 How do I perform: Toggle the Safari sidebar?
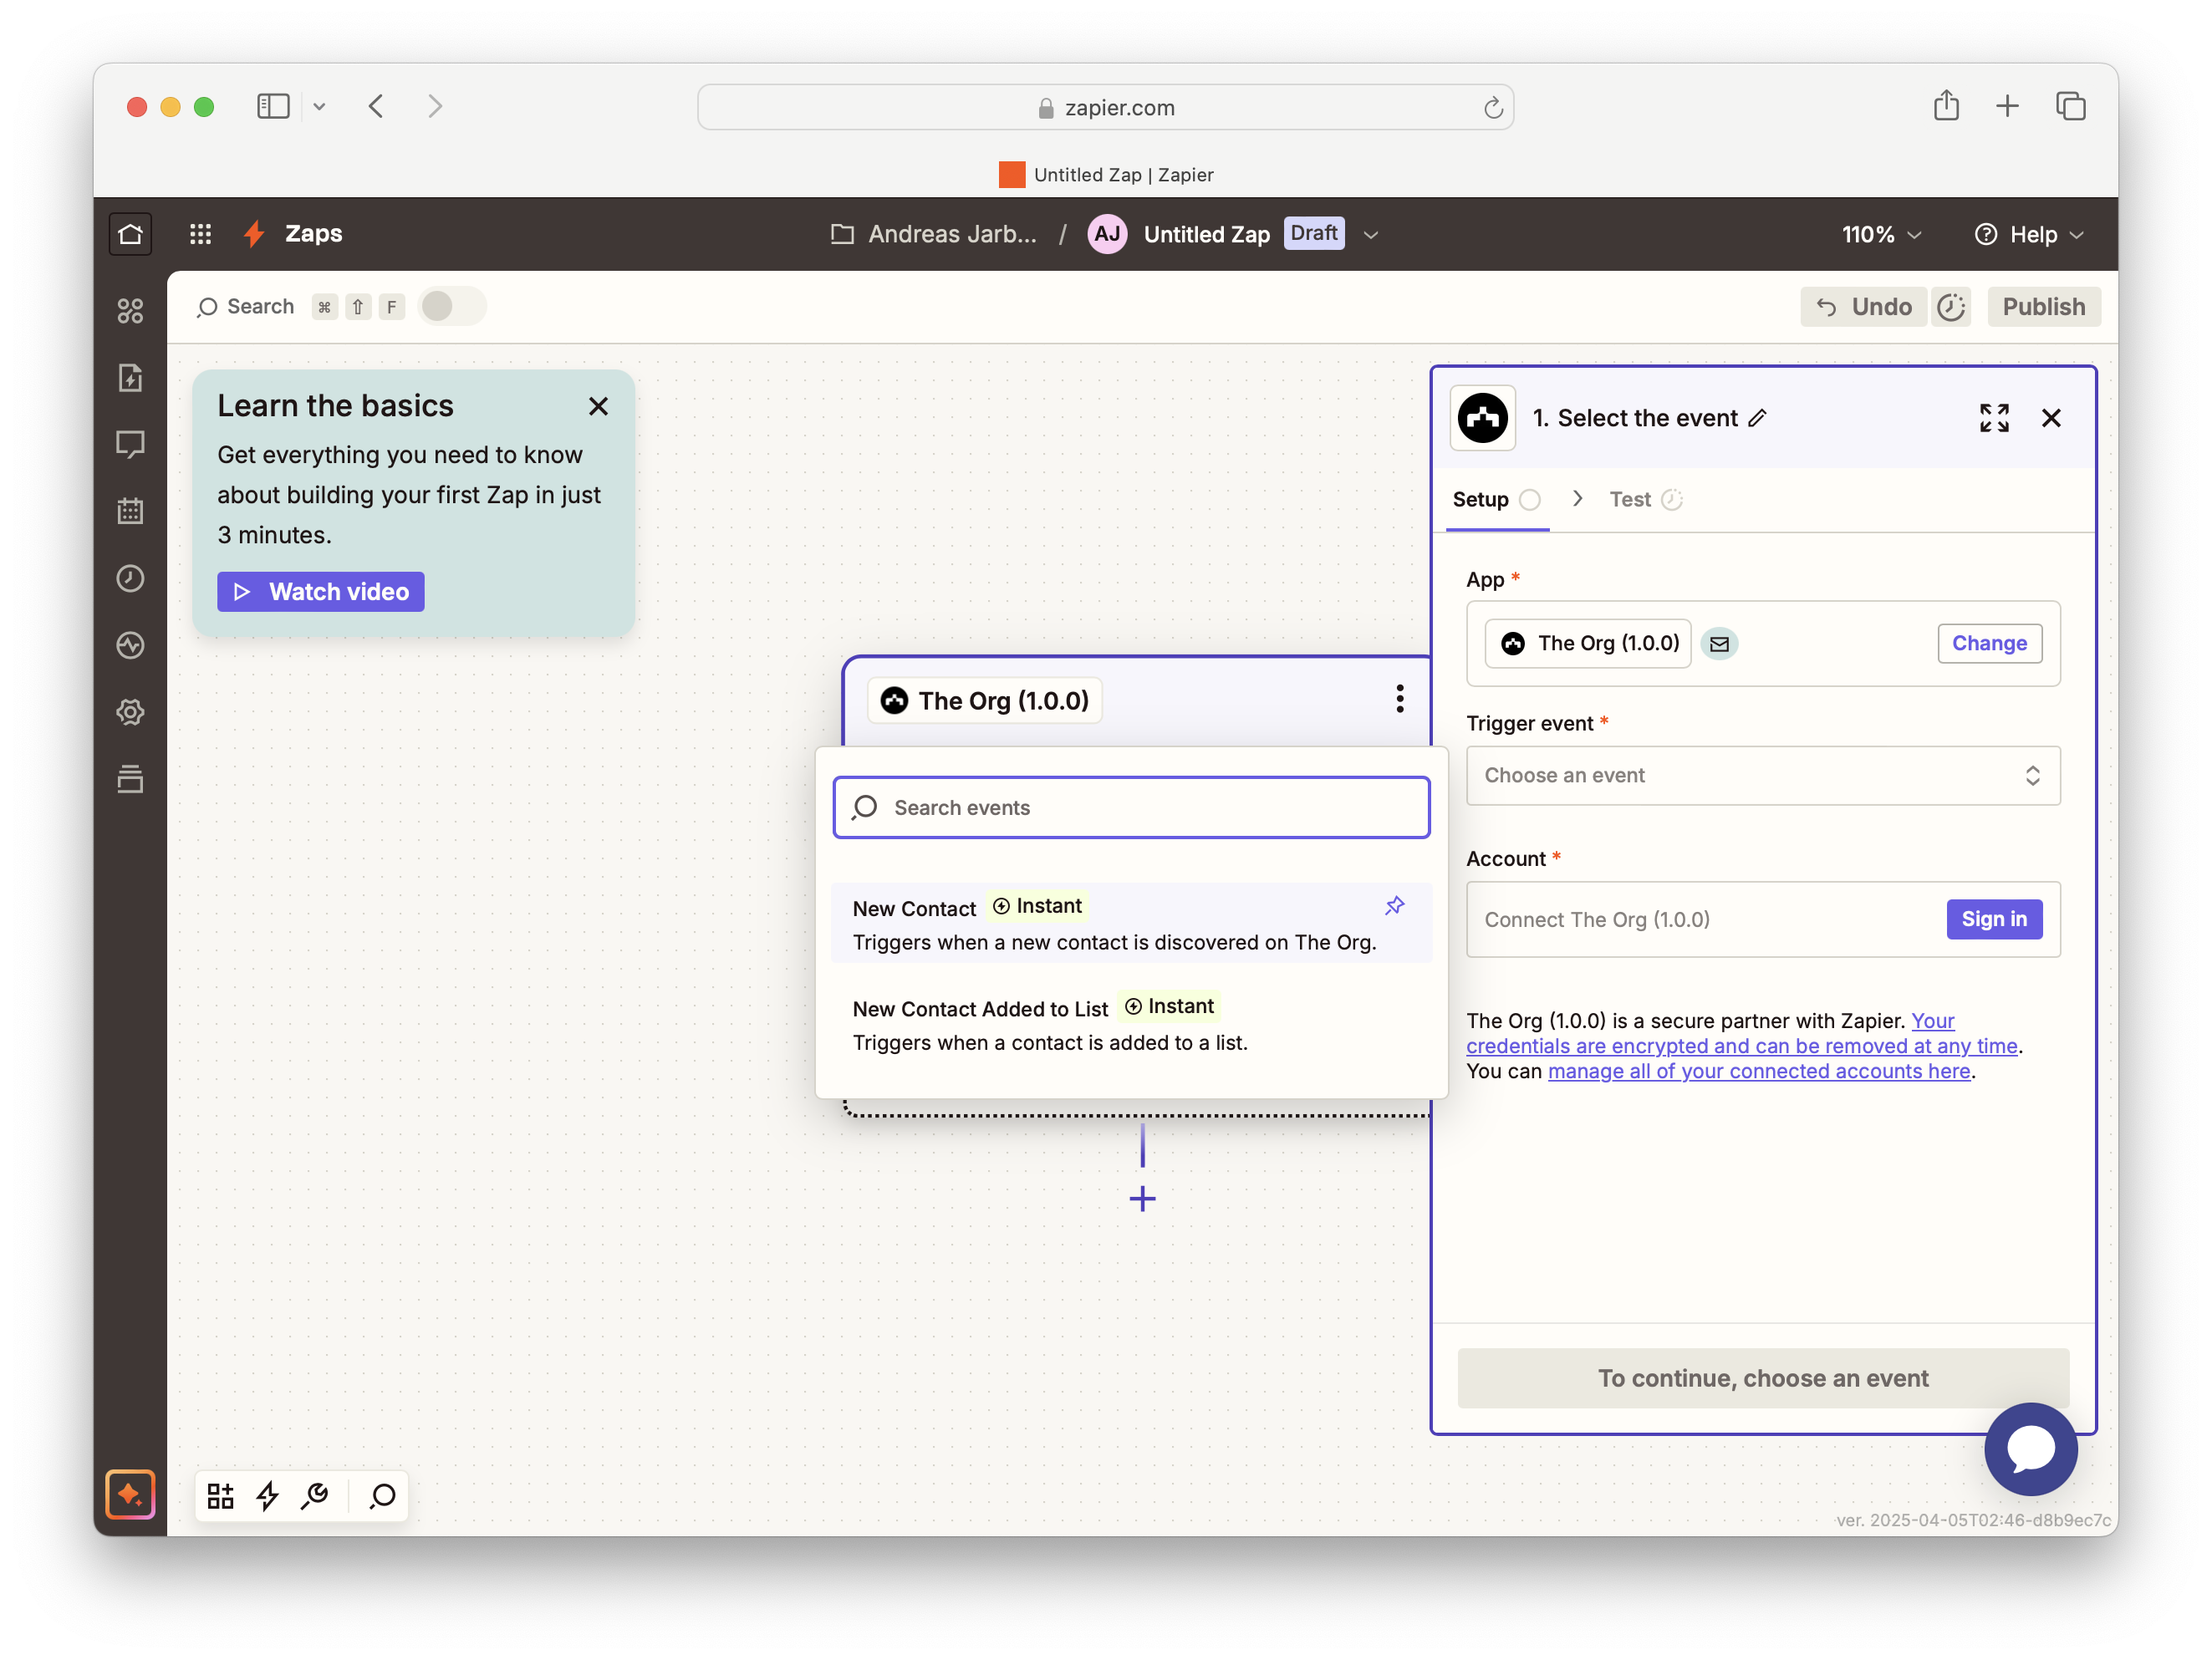click(x=273, y=106)
